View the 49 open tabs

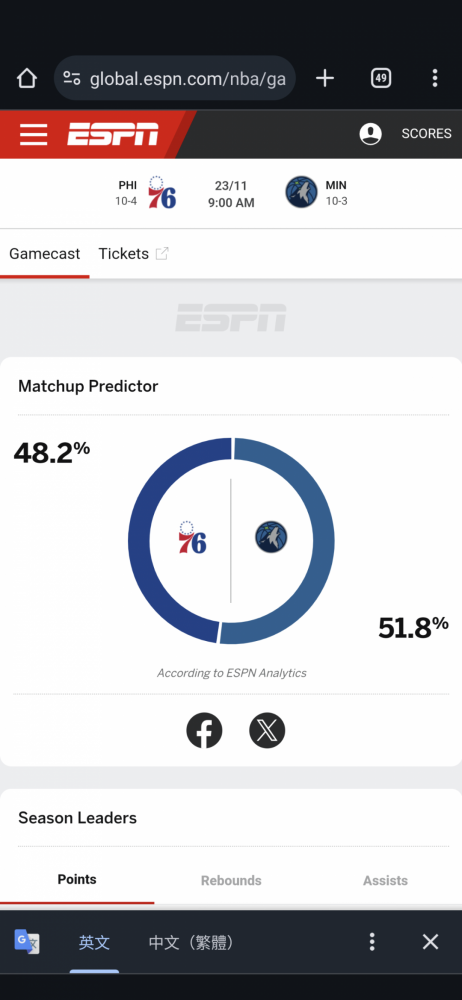pyautogui.click(x=381, y=78)
